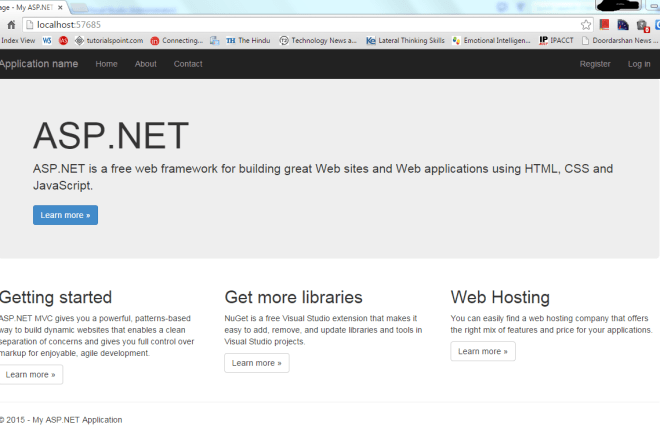Click the Web Hosting heading
This screenshot has height=440, width=660.
(x=500, y=297)
